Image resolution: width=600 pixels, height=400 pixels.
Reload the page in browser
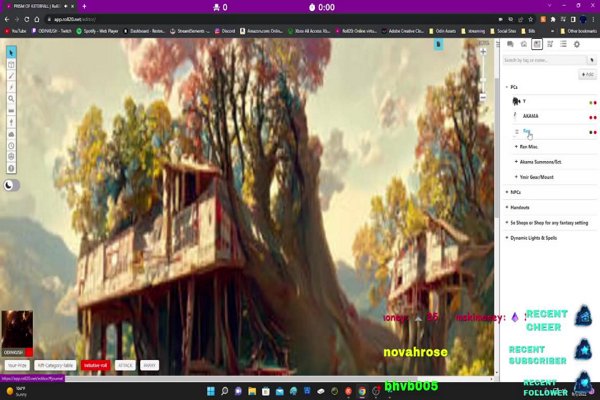coord(27,19)
